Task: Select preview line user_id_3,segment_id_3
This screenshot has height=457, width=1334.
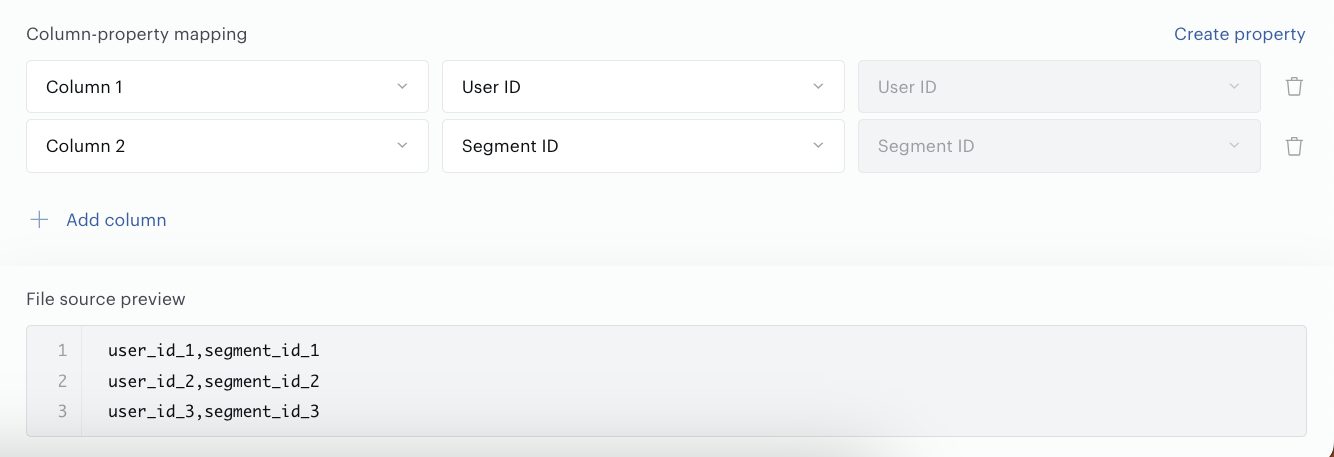Action: (213, 411)
